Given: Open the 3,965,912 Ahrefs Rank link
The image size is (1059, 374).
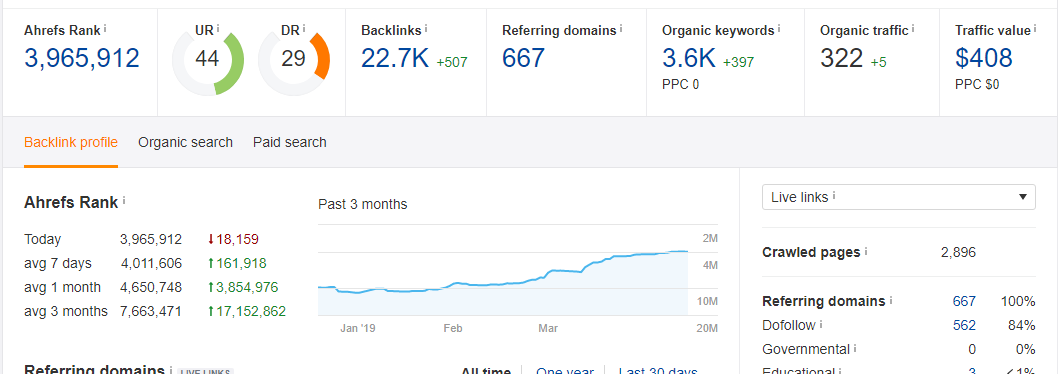Looking at the screenshot, I should [82, 59].
